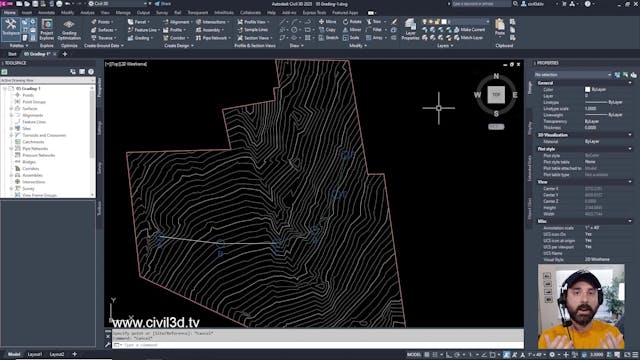Click the Paste clipboard icon

click(500, 27)
